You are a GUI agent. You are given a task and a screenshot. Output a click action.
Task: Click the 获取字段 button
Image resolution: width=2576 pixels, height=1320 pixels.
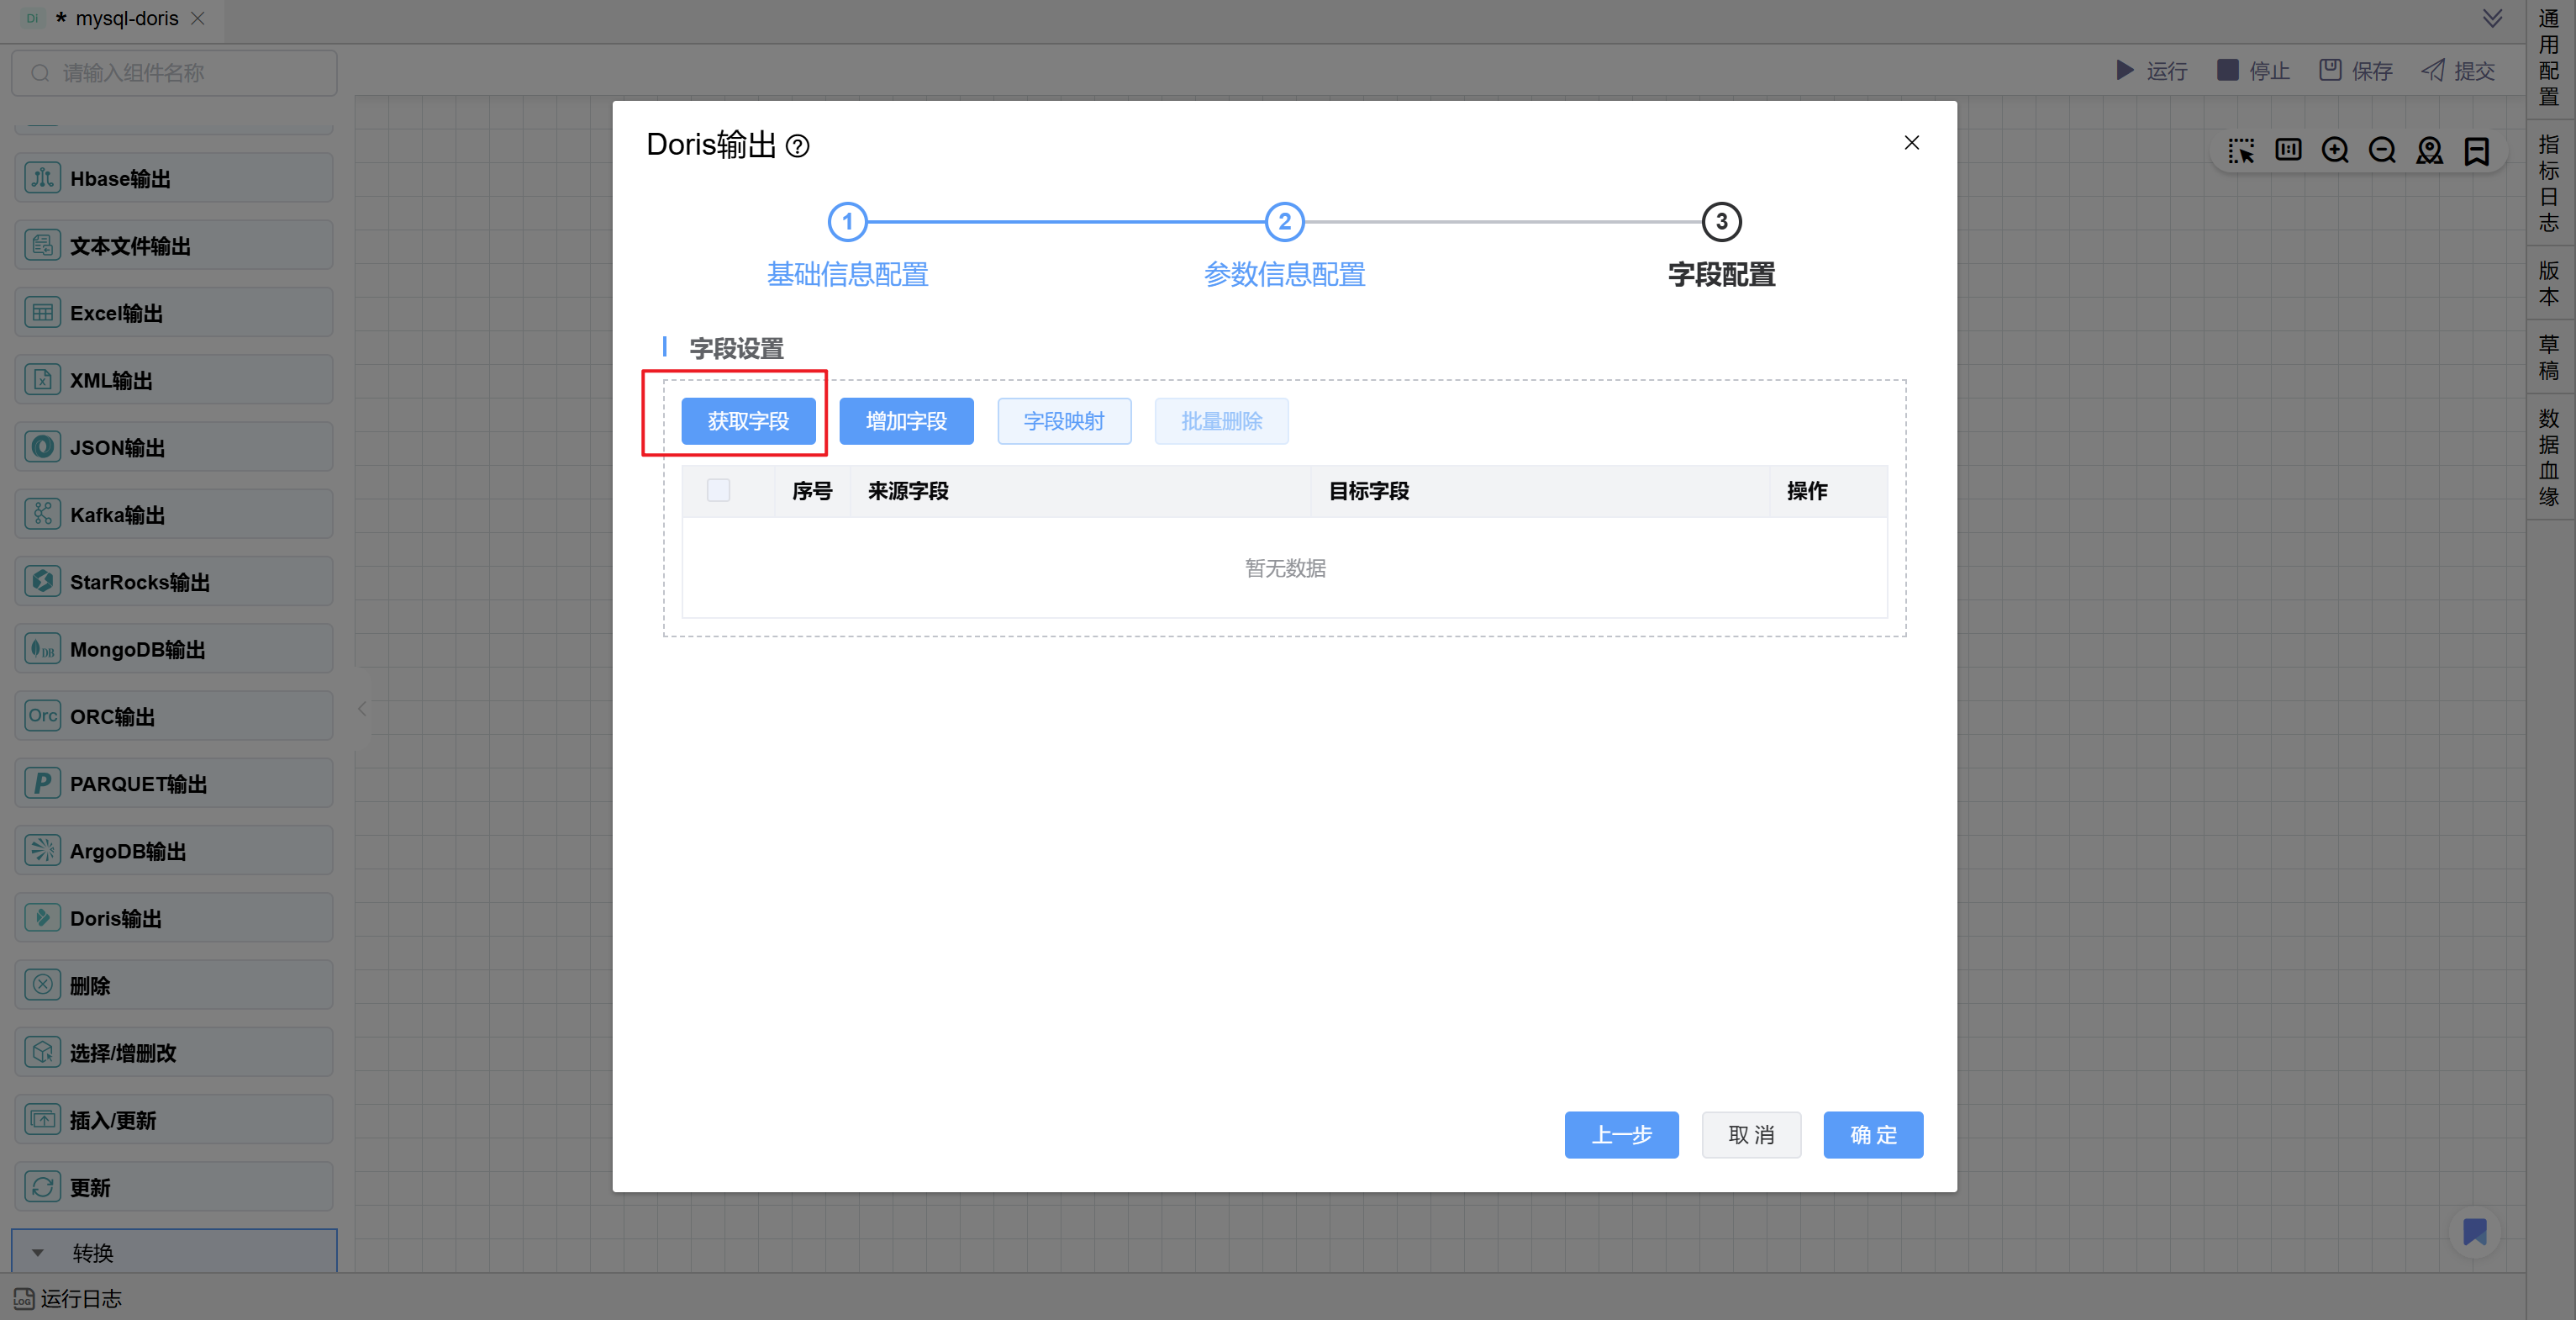pos(748,421)
